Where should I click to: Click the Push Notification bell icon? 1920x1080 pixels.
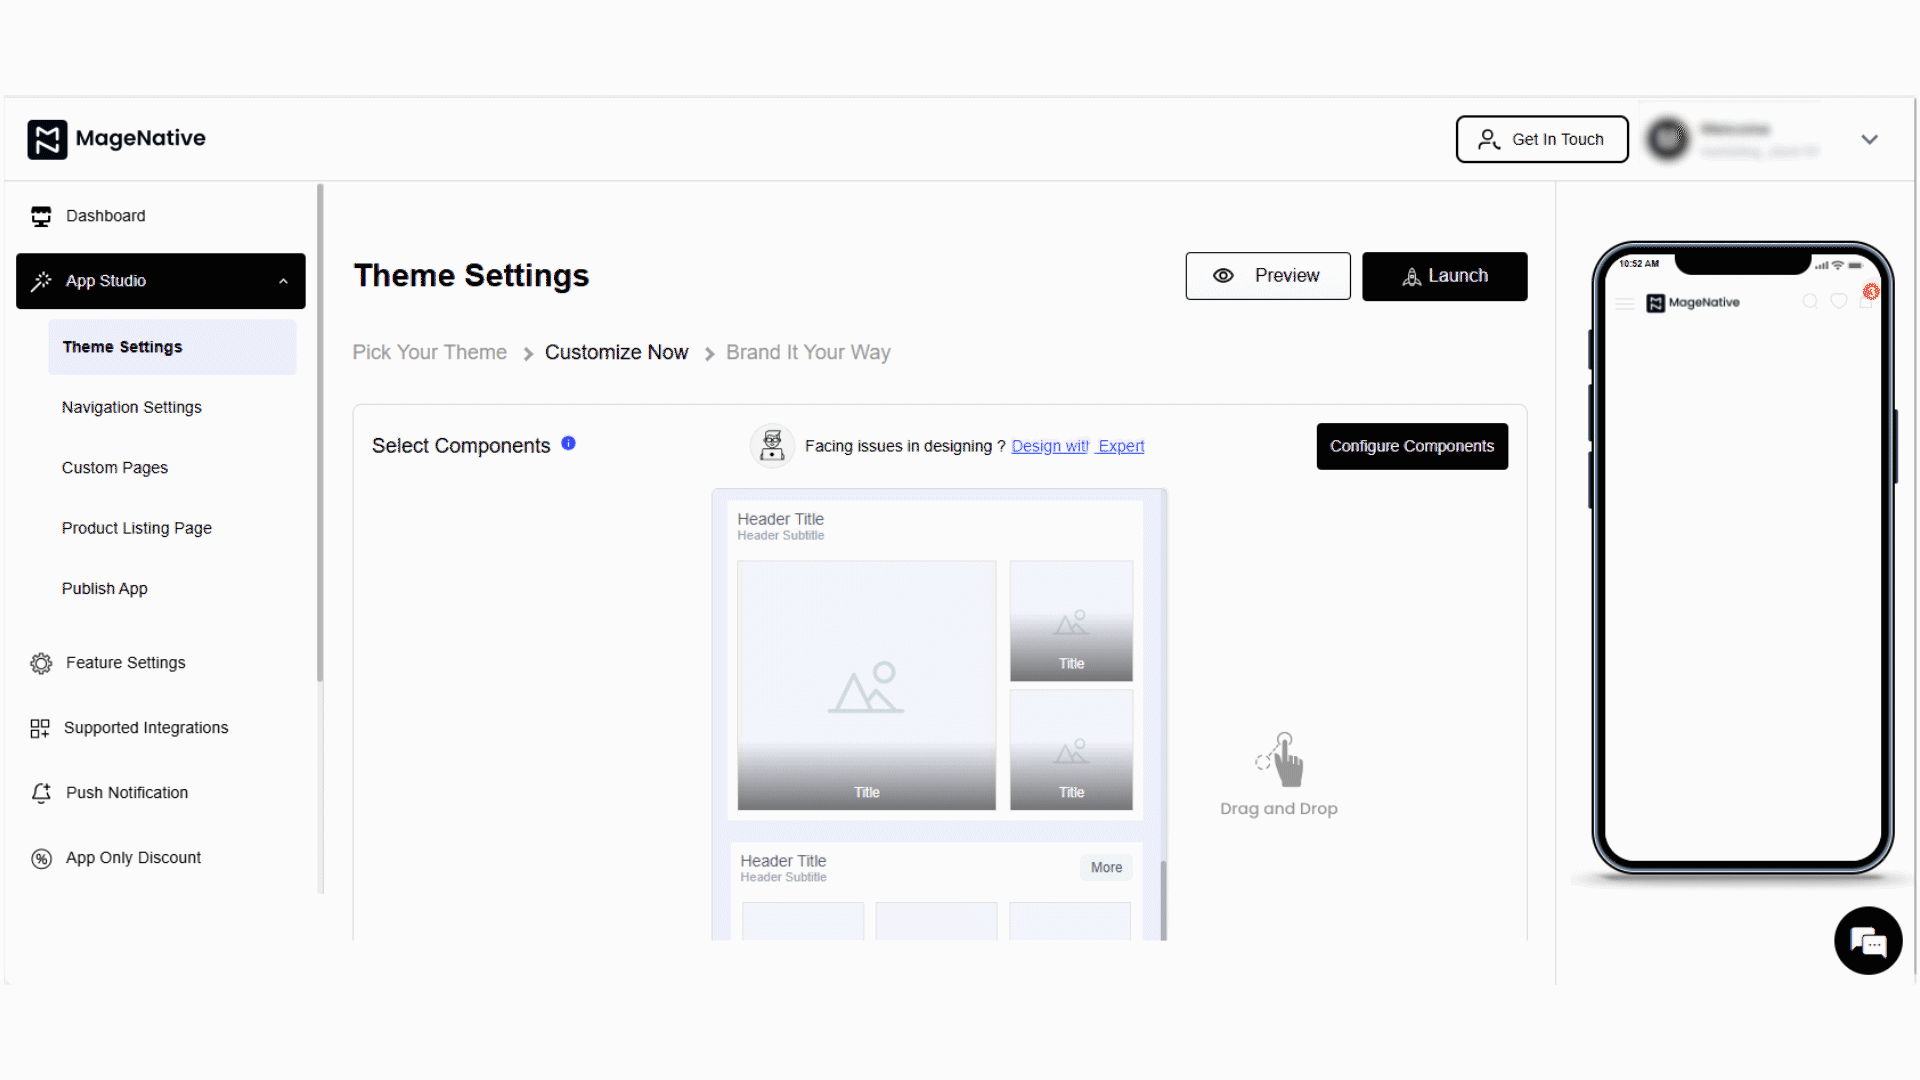[41, 793]
